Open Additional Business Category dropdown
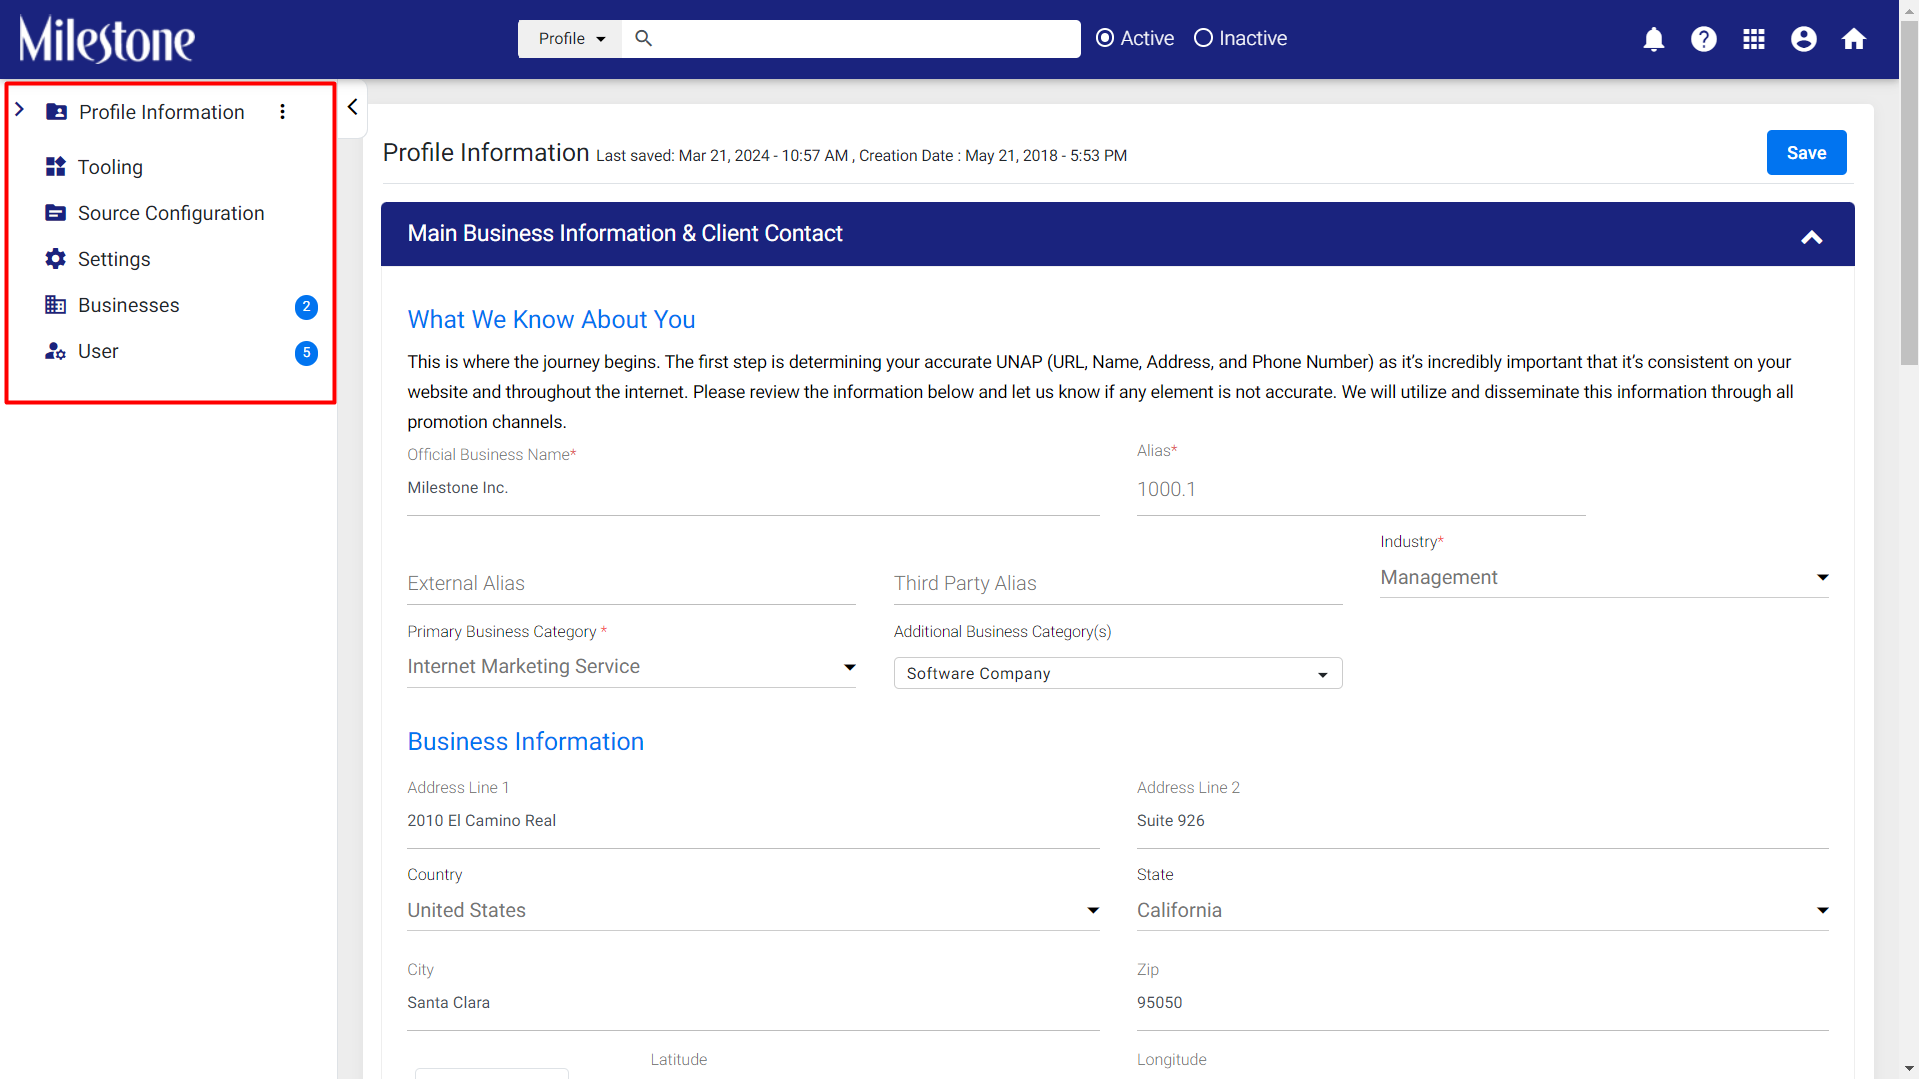The image size is (1919, 1079). click(1118, 674)
